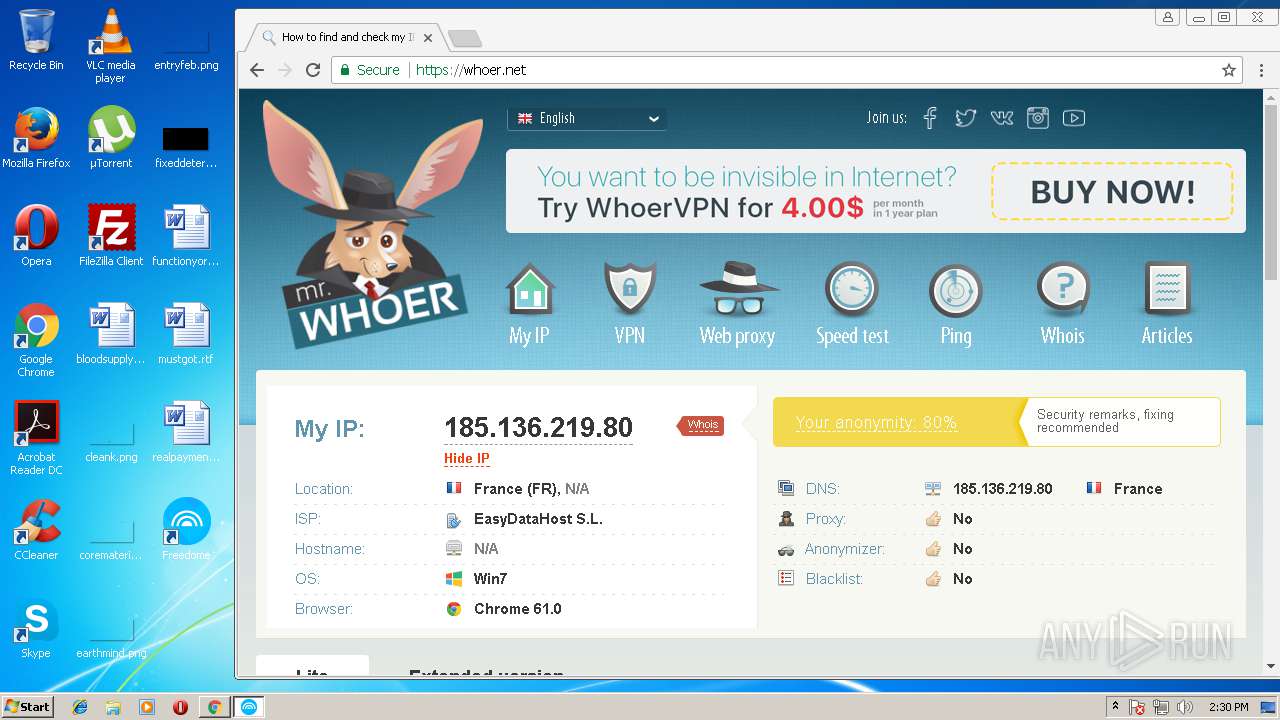Expand the English language dropdown
1280x720 pixels.
[x=587, y=118]
